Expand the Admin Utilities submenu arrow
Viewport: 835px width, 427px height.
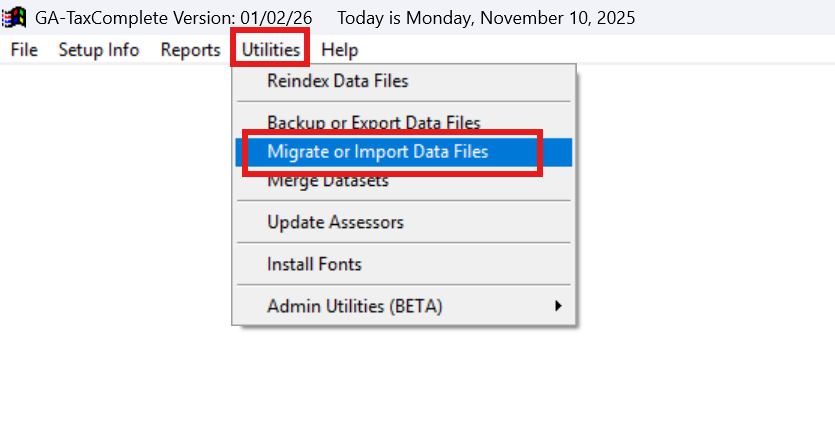(x=558, y=306)
